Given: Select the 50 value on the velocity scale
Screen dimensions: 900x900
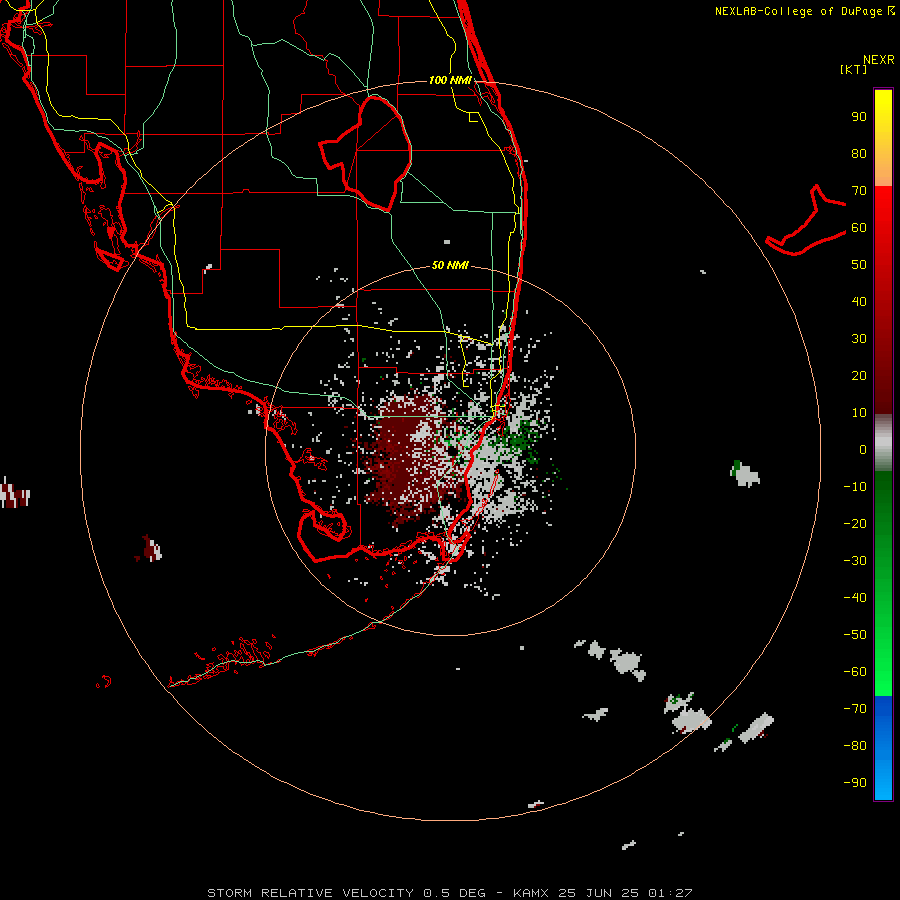Looking at the screenshot, I should click(x=859, y=265).
